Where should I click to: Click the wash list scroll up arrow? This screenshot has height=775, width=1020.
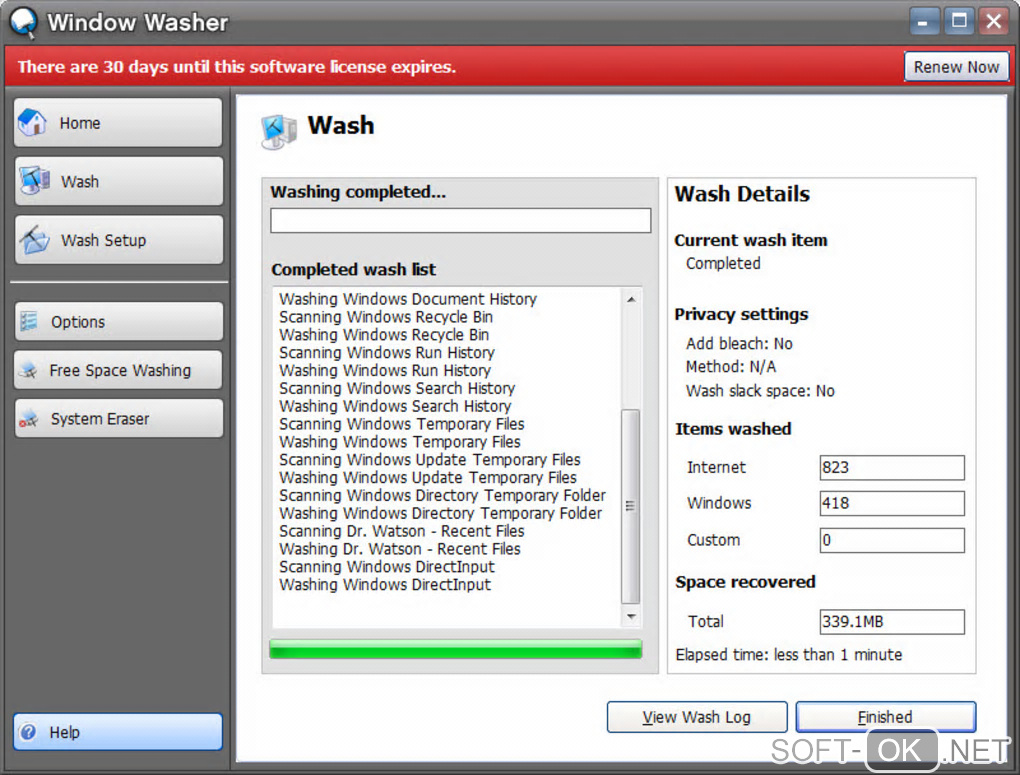click(x=631, y=299)
